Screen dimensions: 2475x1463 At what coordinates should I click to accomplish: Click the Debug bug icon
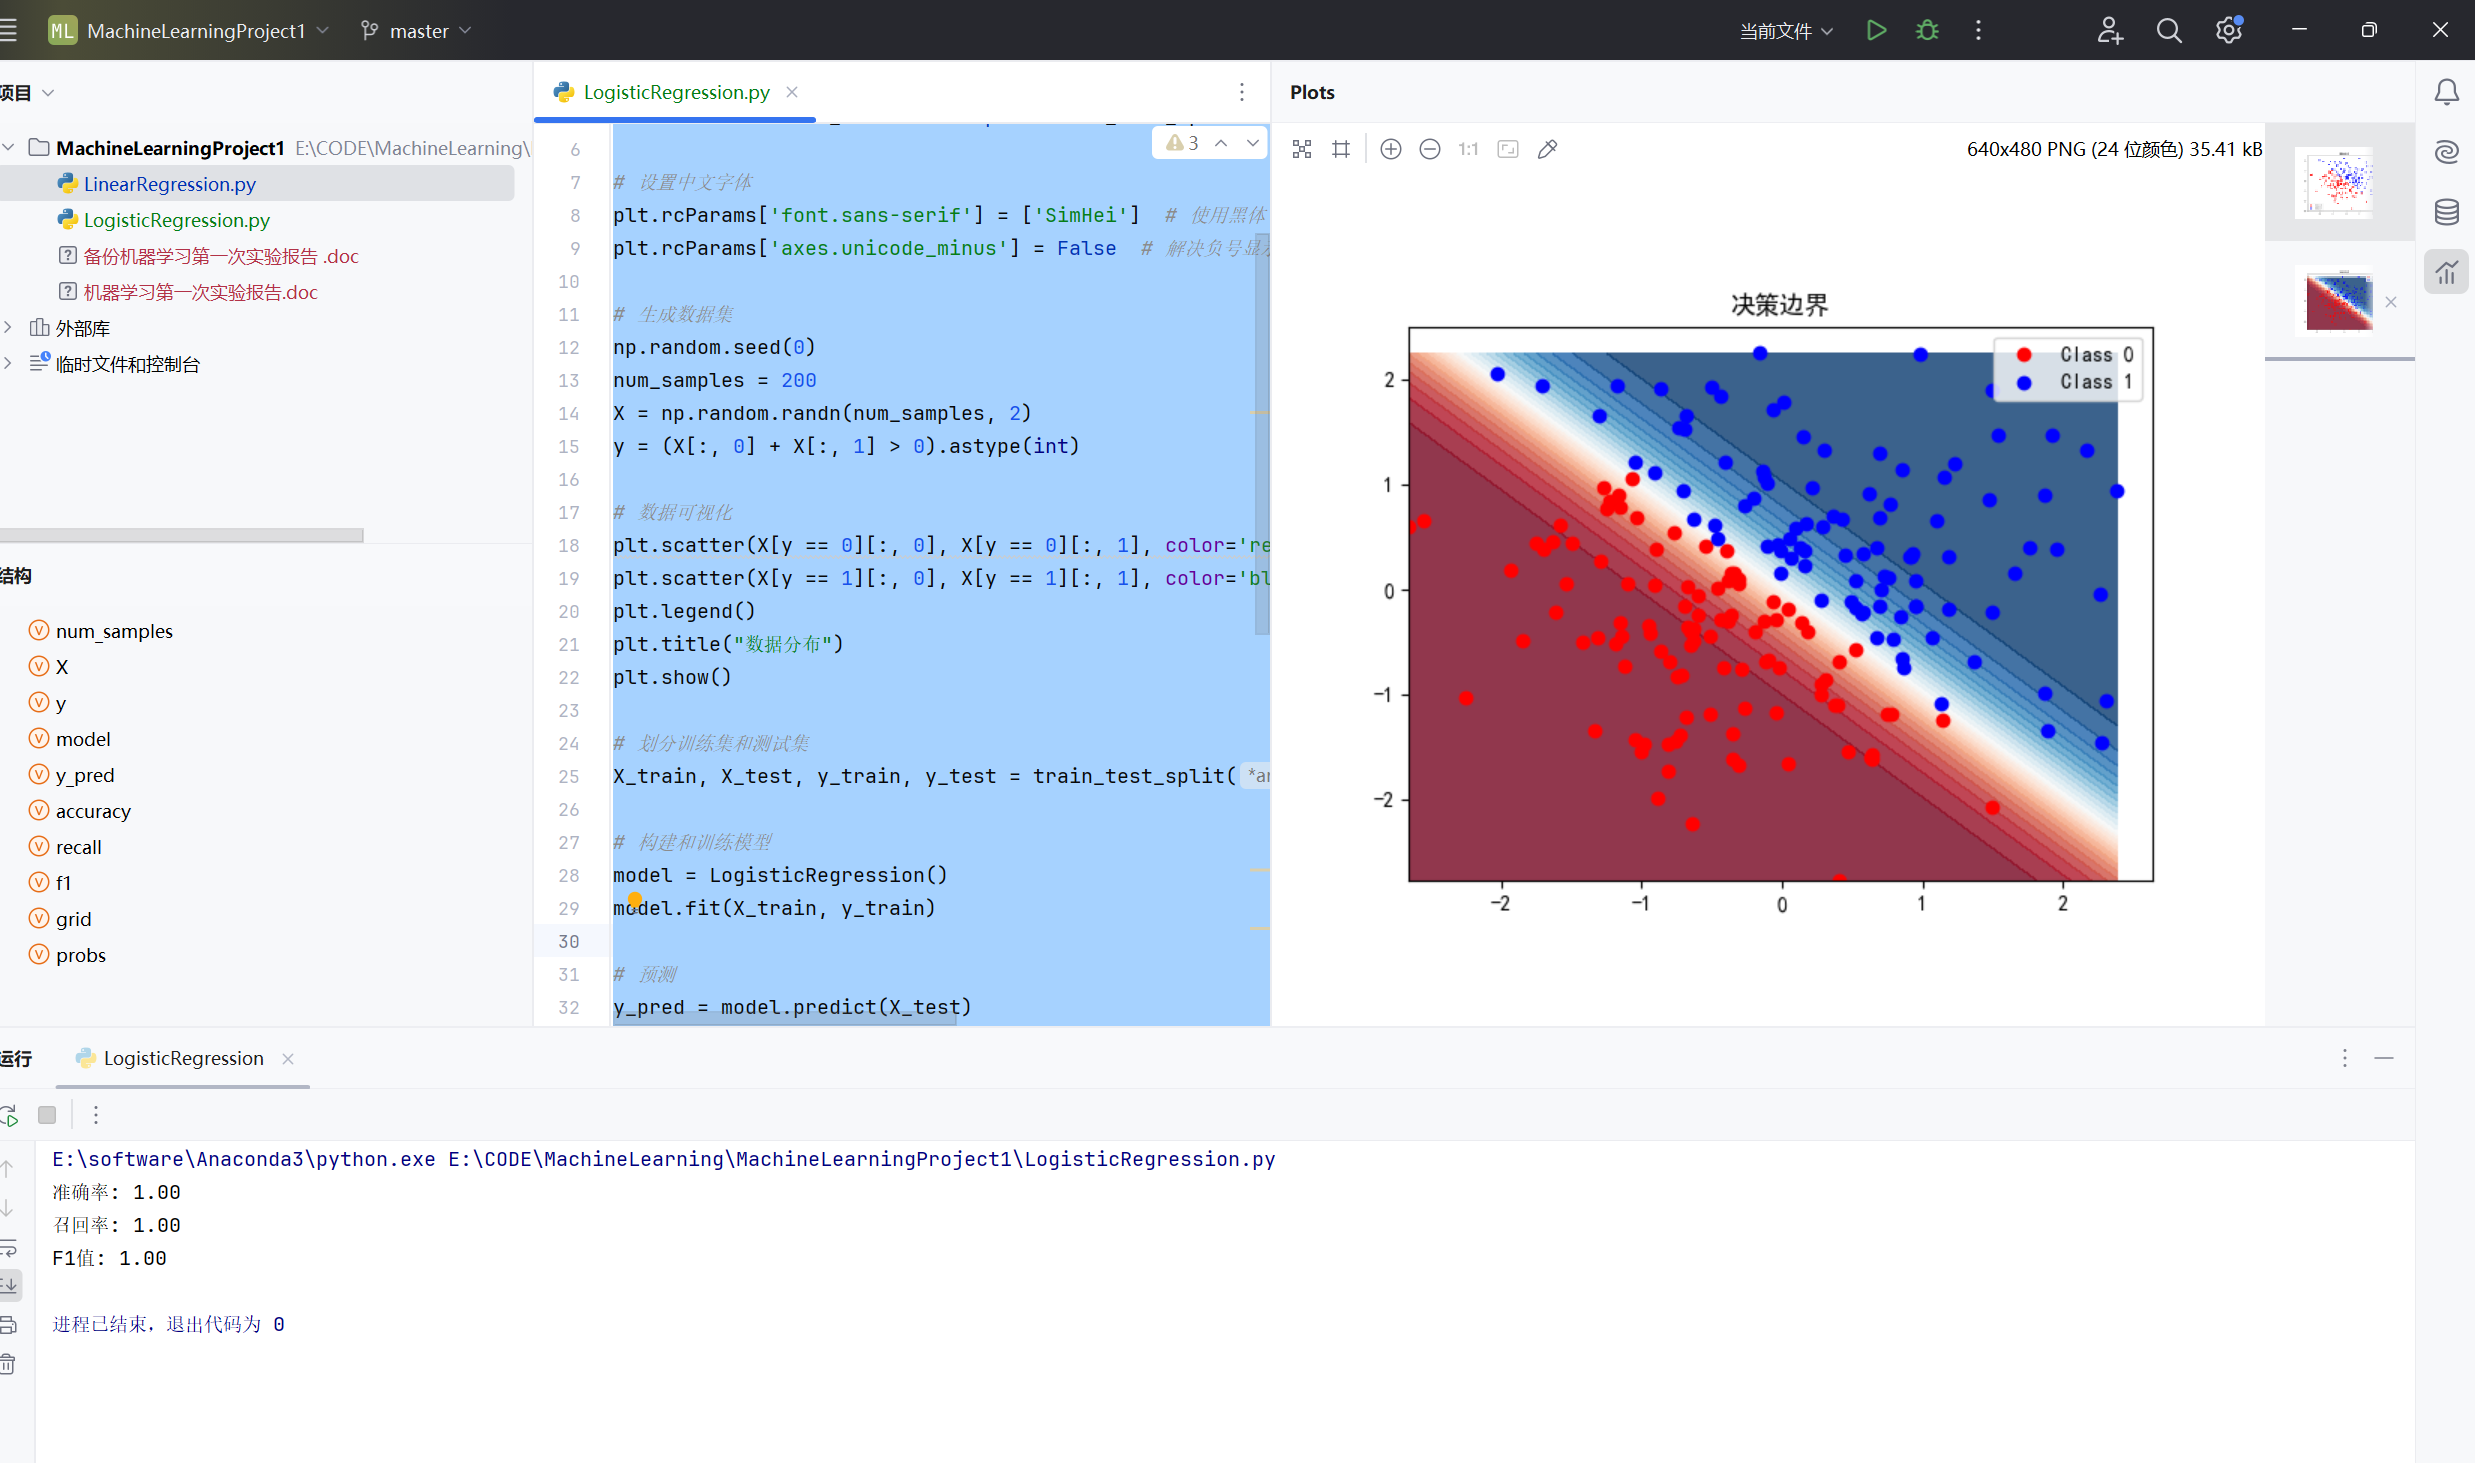pos(1927,30)
